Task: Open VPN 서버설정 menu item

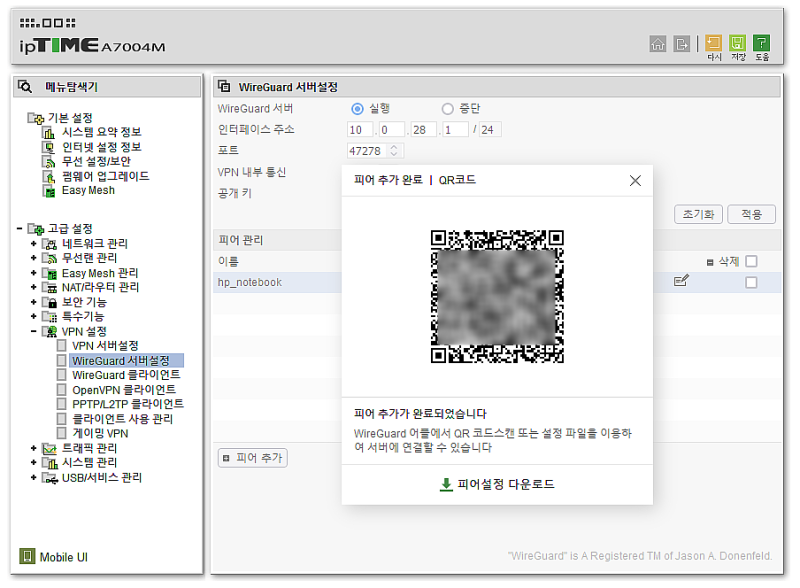Action: (105, 346)
